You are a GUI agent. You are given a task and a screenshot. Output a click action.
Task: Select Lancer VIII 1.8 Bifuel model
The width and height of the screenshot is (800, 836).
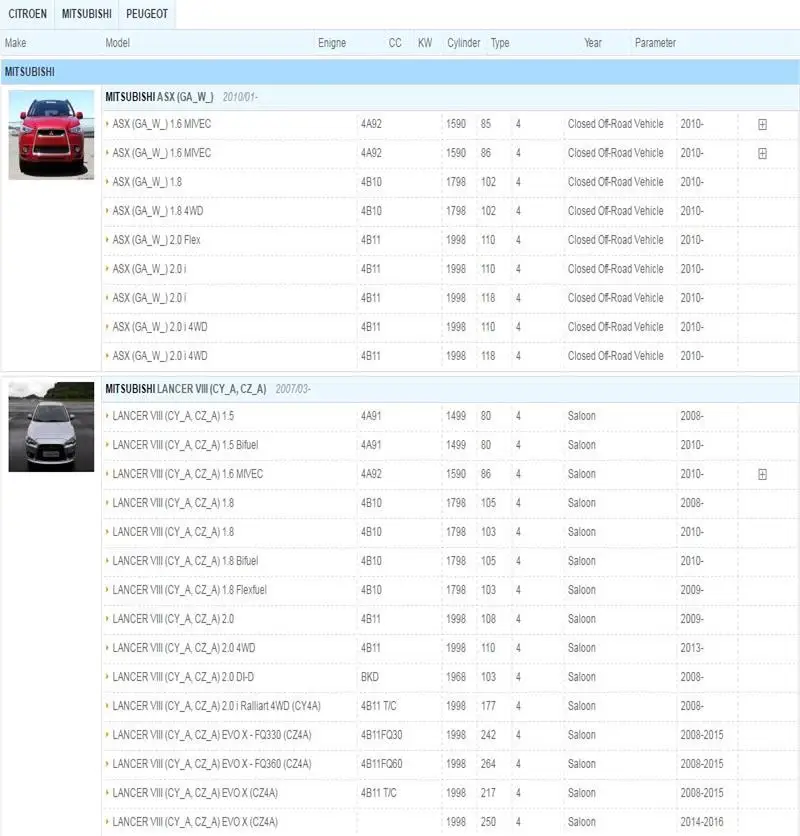pos(185,561)
